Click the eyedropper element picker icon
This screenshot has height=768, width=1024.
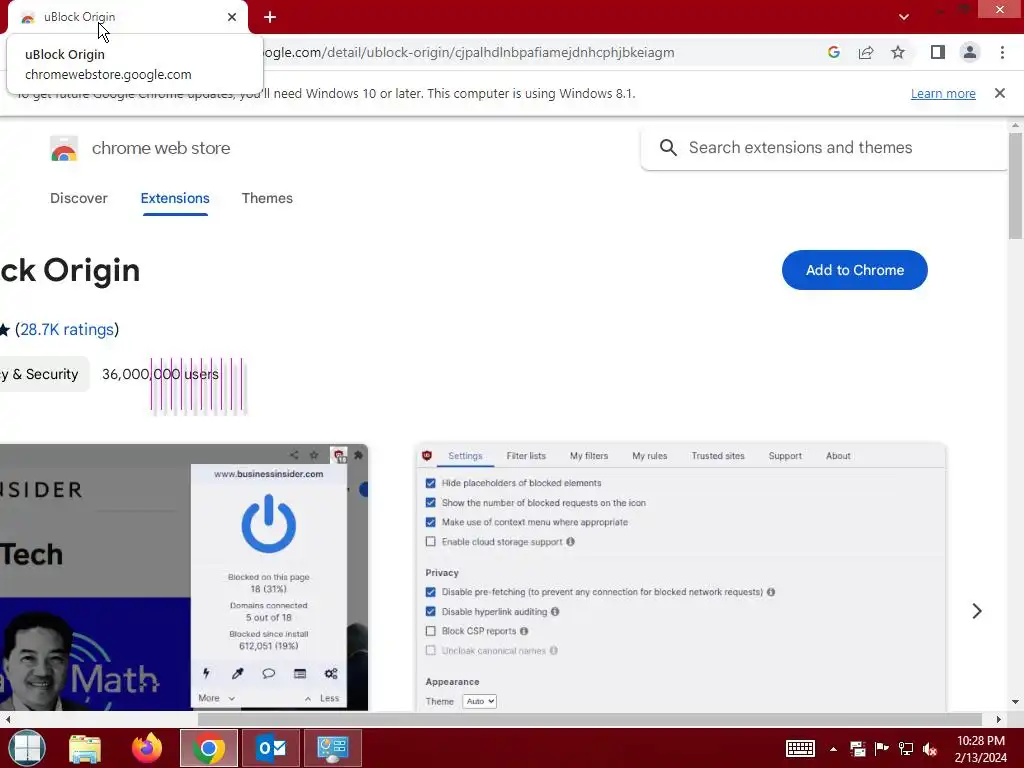(237, 673)
